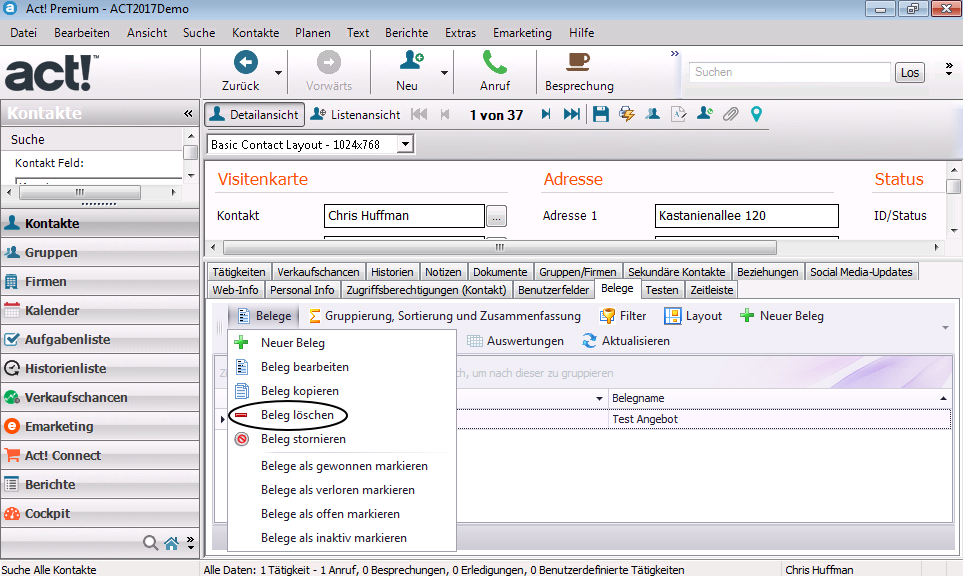The width and height of the screenshot is (963, 576).
Task: Open Kalender in the navigation sidebar
Action: [100, 311]
